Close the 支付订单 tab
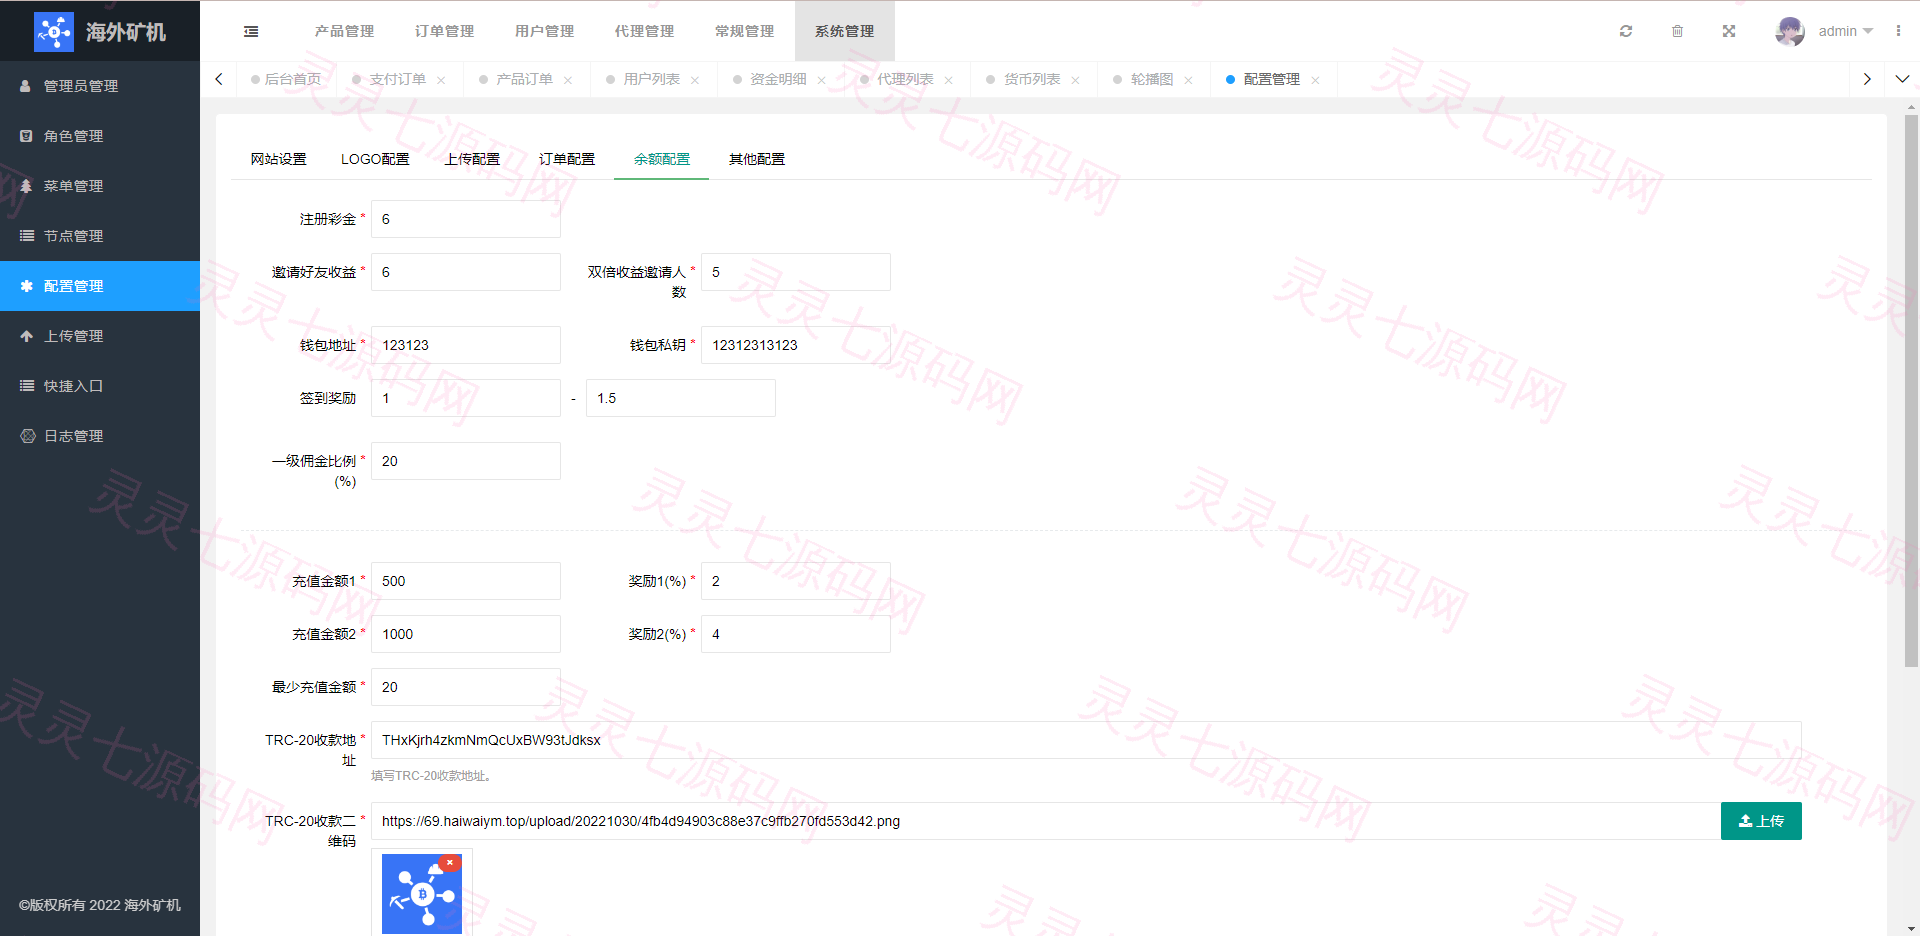This screenshot has width=1920, height=936. click(441, 80)
